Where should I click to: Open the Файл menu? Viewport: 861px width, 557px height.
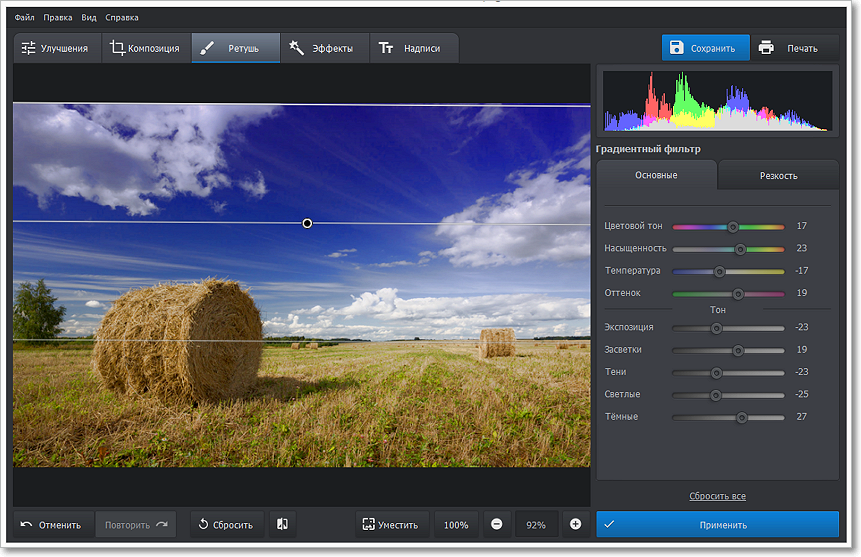tap(25, 17)
